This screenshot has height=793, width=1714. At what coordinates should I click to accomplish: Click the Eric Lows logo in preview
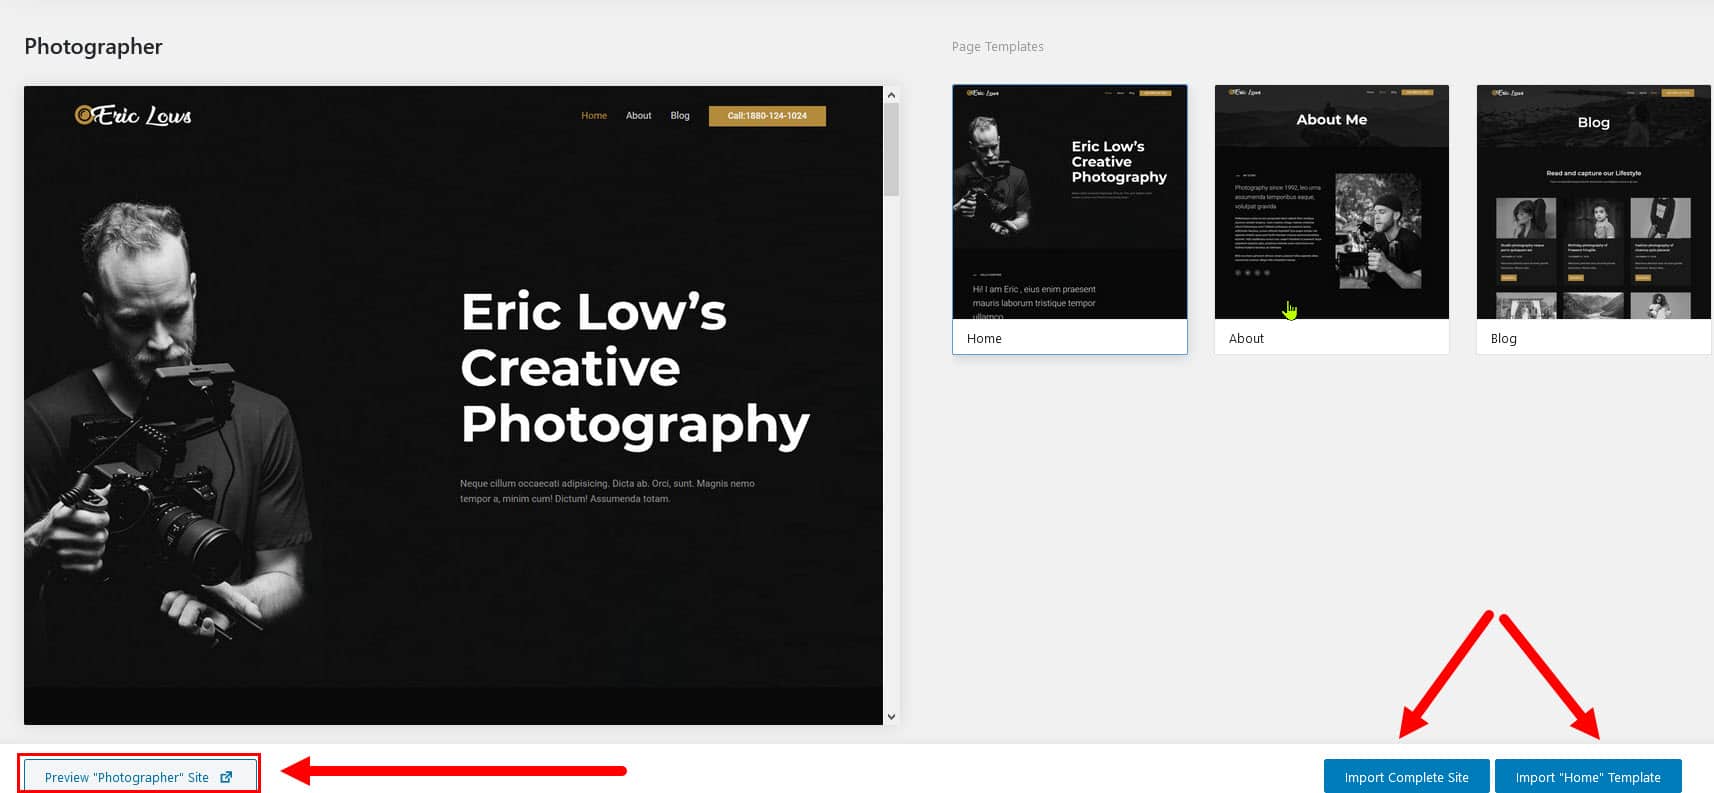coord(133,116)
